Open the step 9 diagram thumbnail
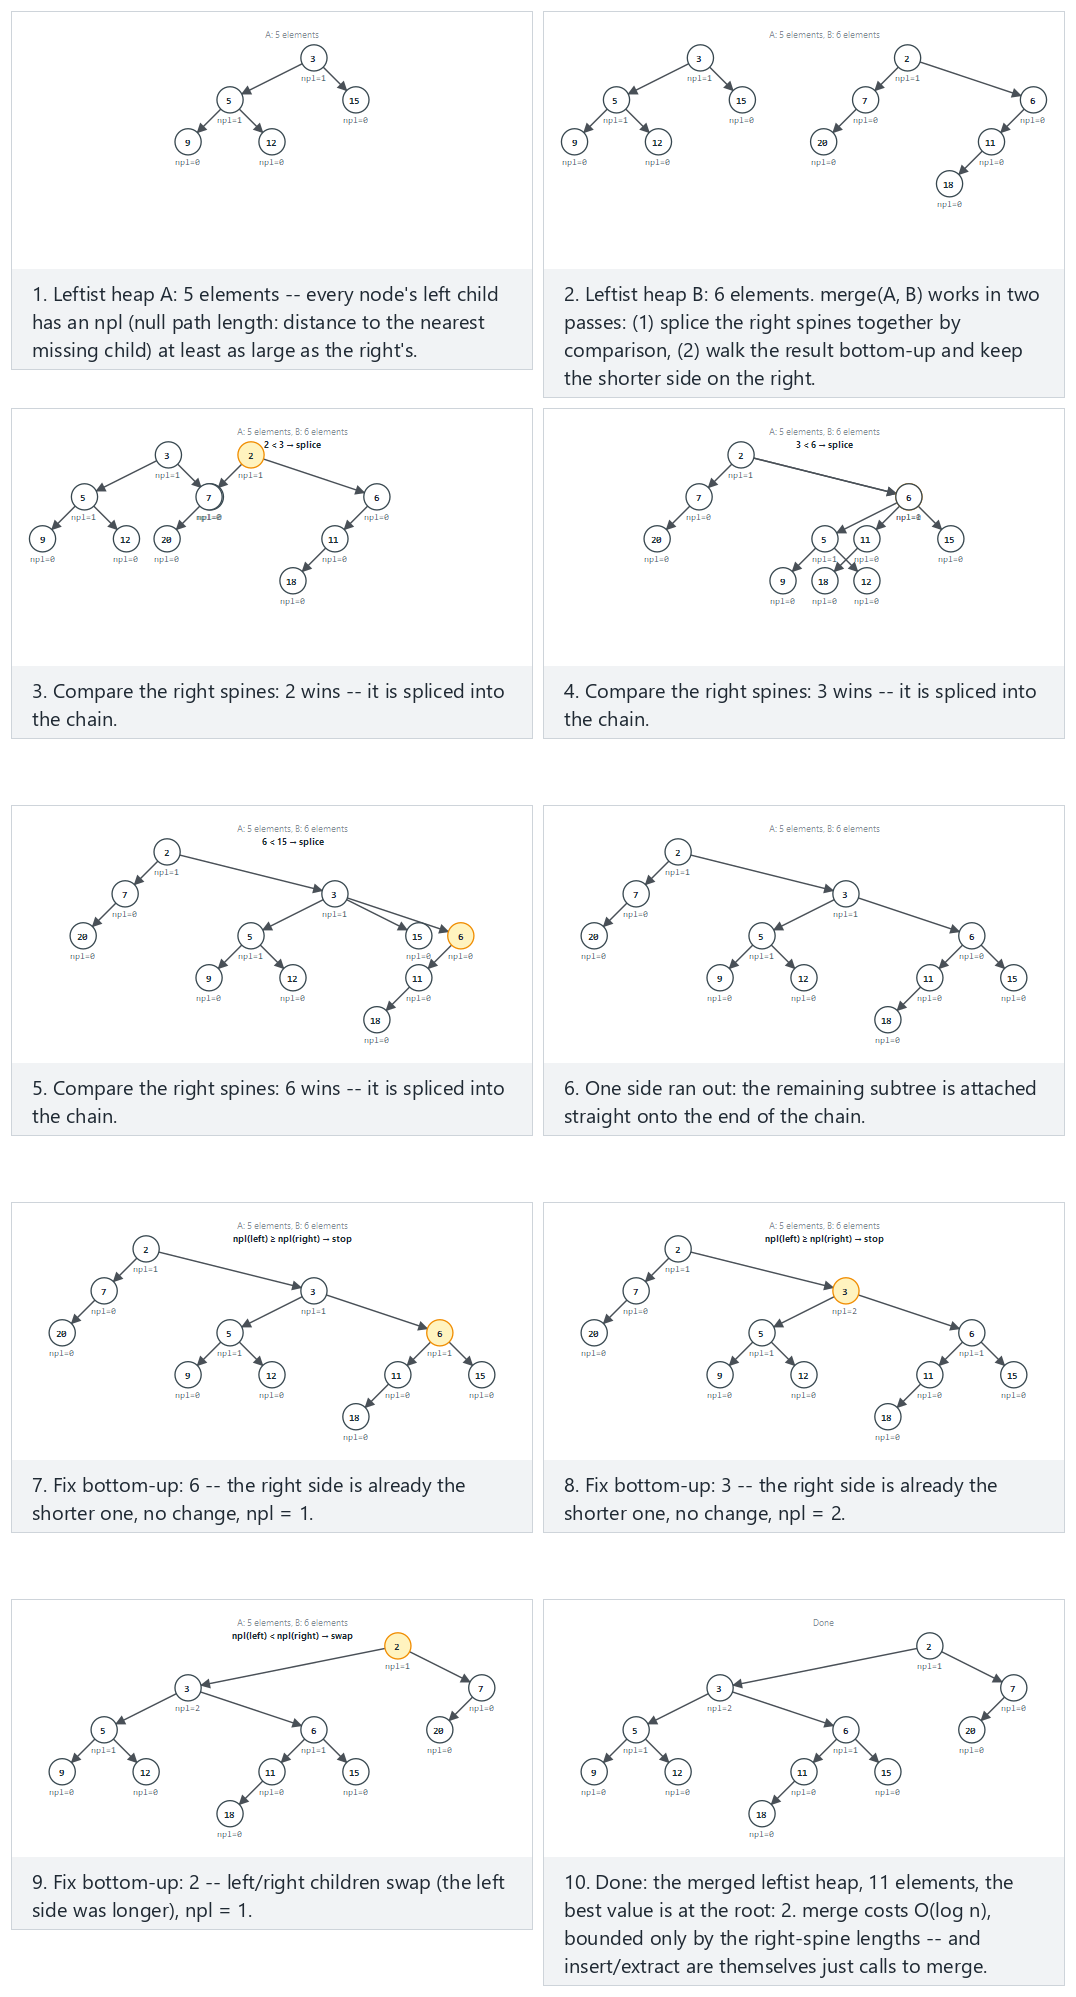The image size is (1076, 1997). tap(272, 1729)
